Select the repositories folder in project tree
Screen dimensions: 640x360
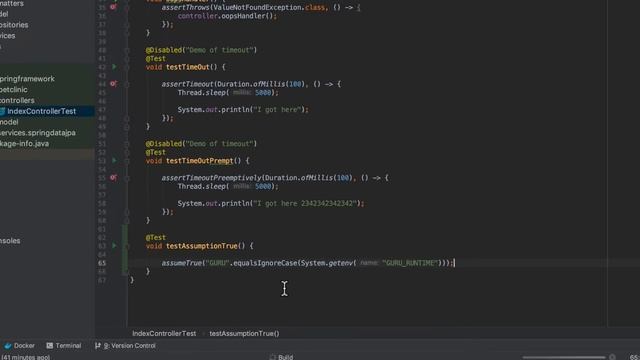pos(14,25)
